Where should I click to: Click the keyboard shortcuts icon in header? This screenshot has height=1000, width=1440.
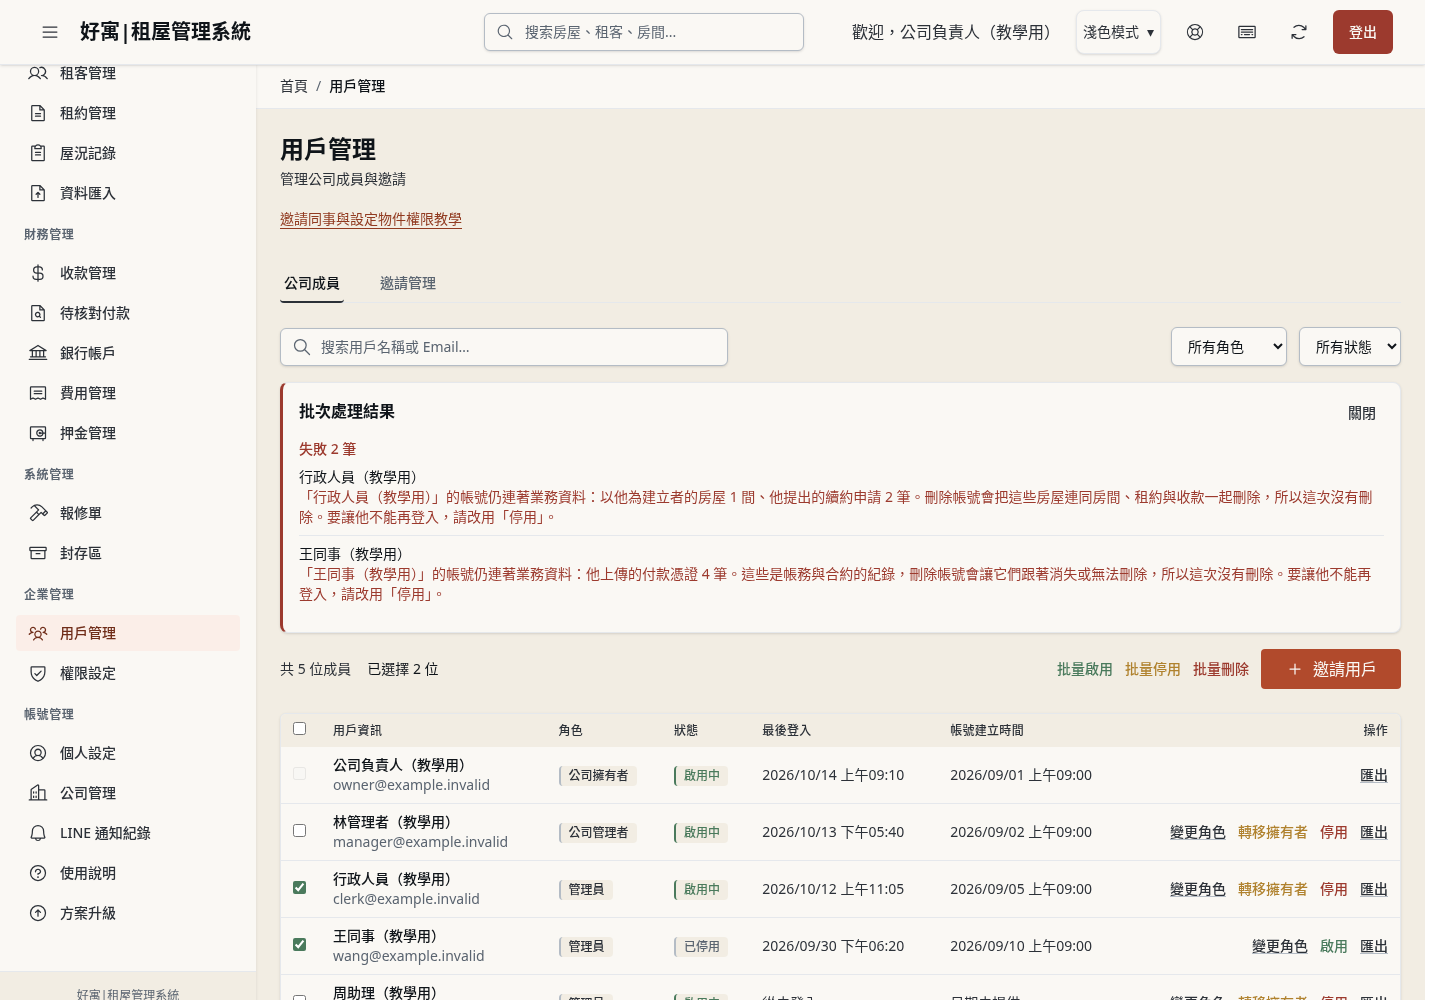[x=1247, y=32]
